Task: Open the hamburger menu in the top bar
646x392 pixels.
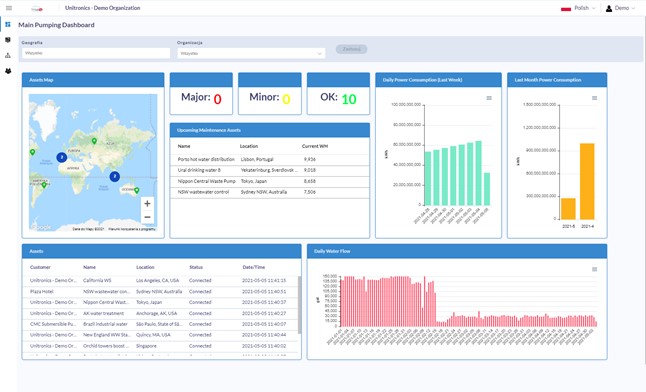Action: [x=9, y=8]
